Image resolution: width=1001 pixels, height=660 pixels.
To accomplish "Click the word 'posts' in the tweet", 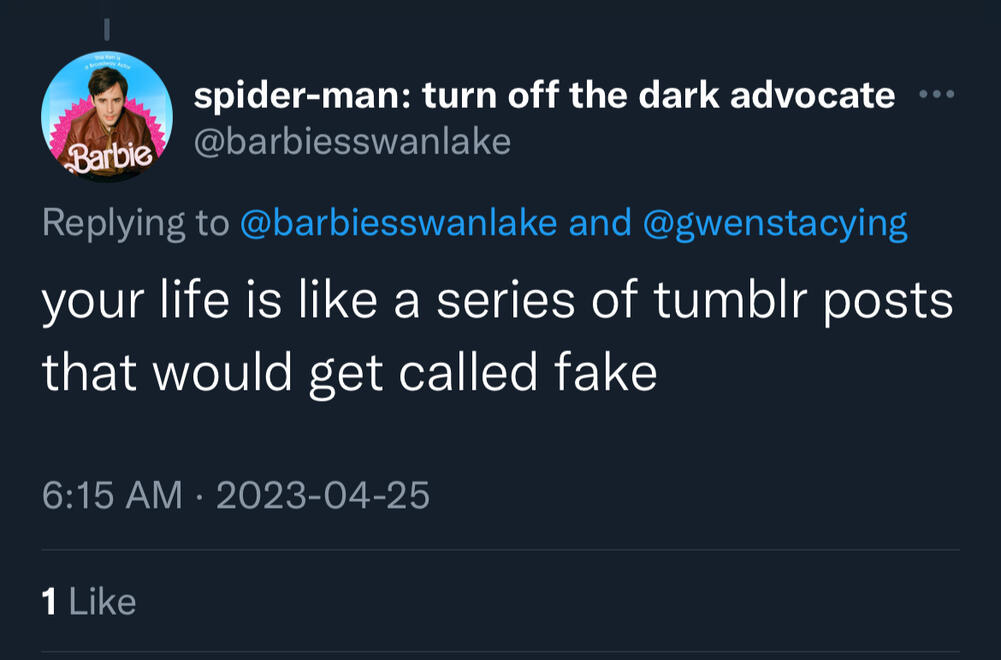I will 888,302.
